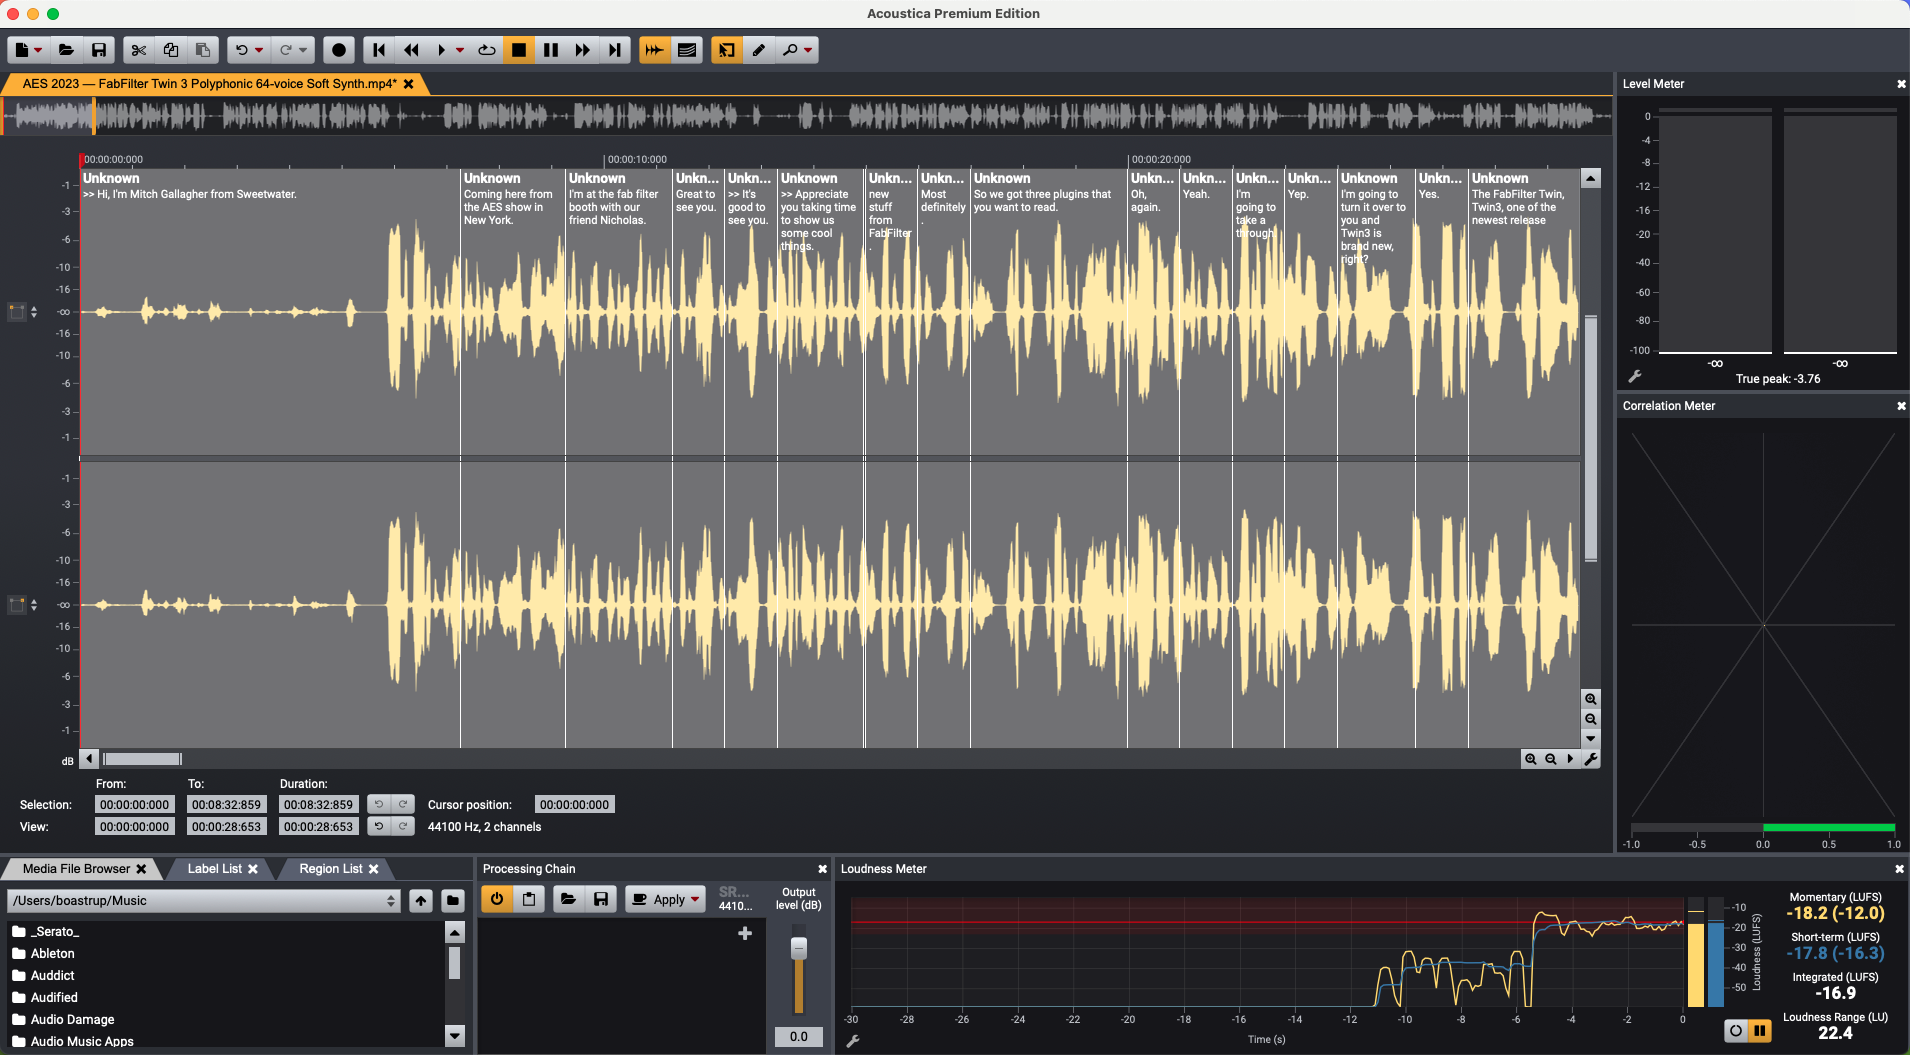Switch to the Region List tab
The height and width of the screenshot is (1055, 1910).
point(330,868)
